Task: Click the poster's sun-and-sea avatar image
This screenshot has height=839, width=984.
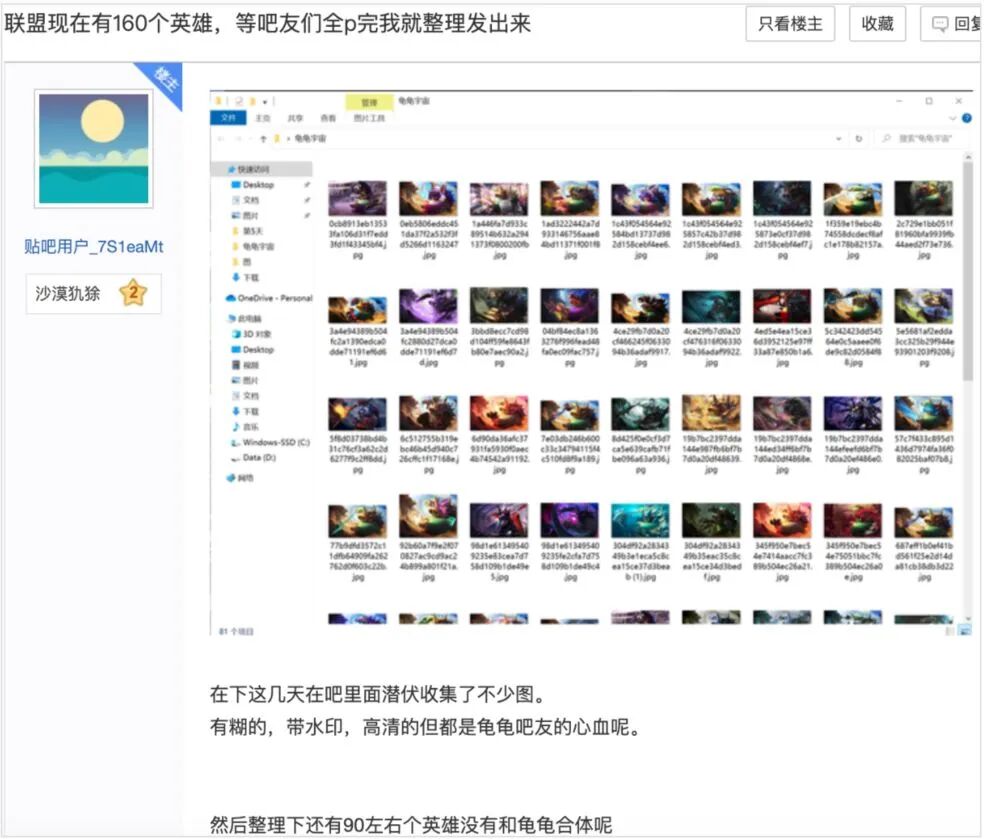Action: 94,149
